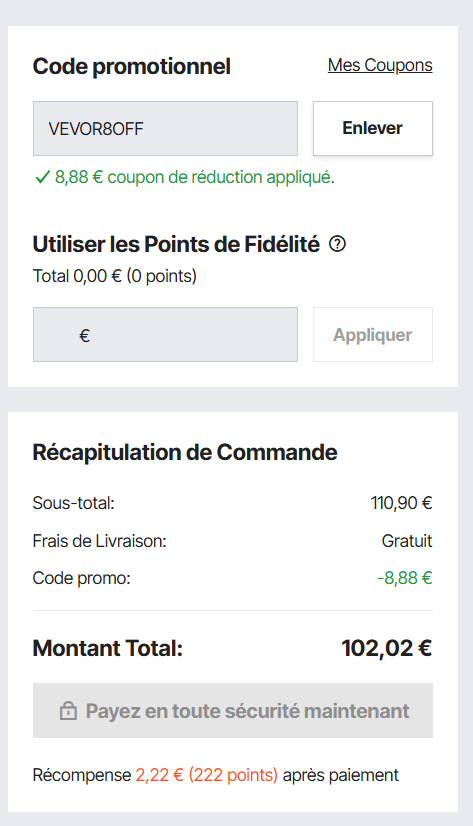The width and height of the screenshot is (473, 826).
Task: Remove the coupon with the Enlever button
Action: click(x=373, y=128)
